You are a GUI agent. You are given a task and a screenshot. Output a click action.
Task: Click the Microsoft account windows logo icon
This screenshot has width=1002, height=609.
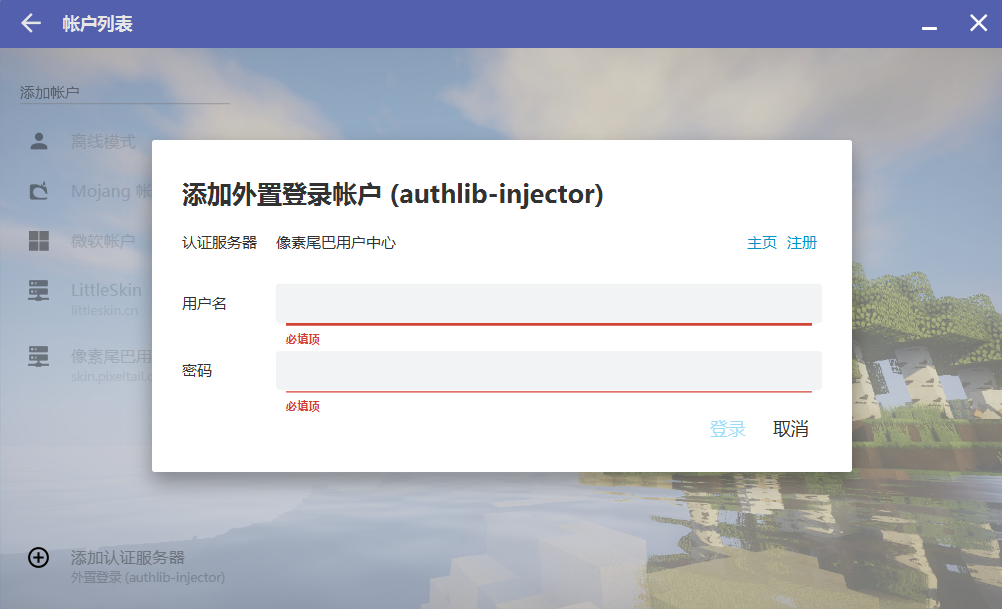(x=39, y=241)
